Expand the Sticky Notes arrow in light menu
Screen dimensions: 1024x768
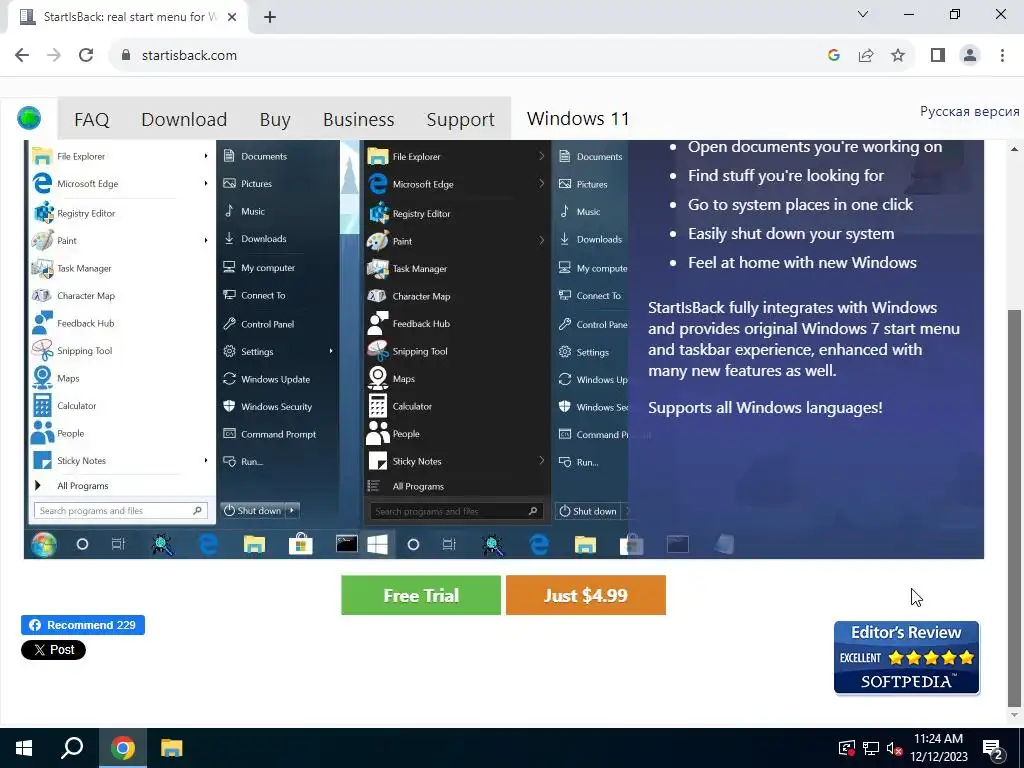[206, 460]
